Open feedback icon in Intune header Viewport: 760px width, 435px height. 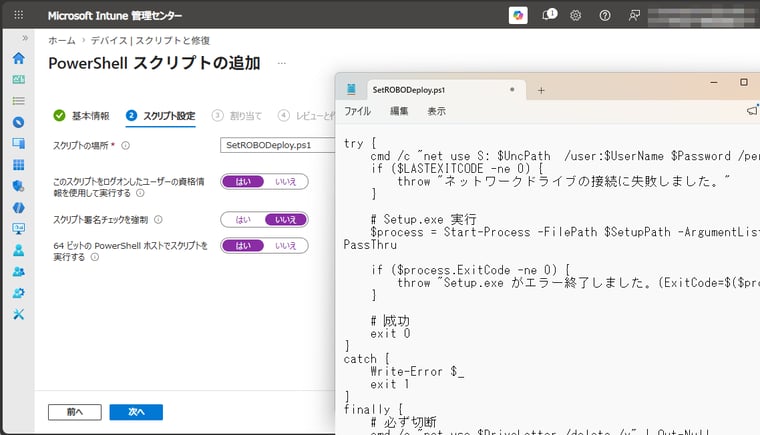(x=634, y=16)
